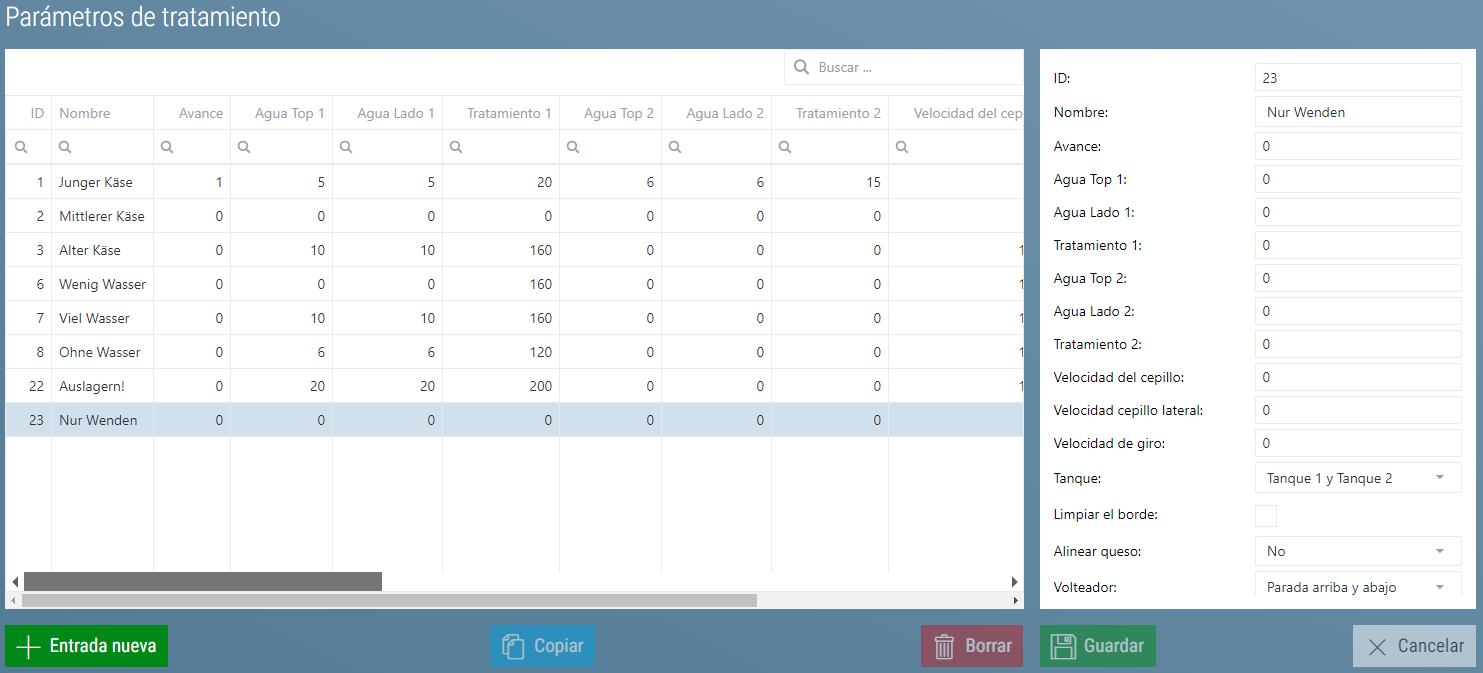Click the filter search icon under Avance column
The image size is (1483, 673).
point(167,147)
